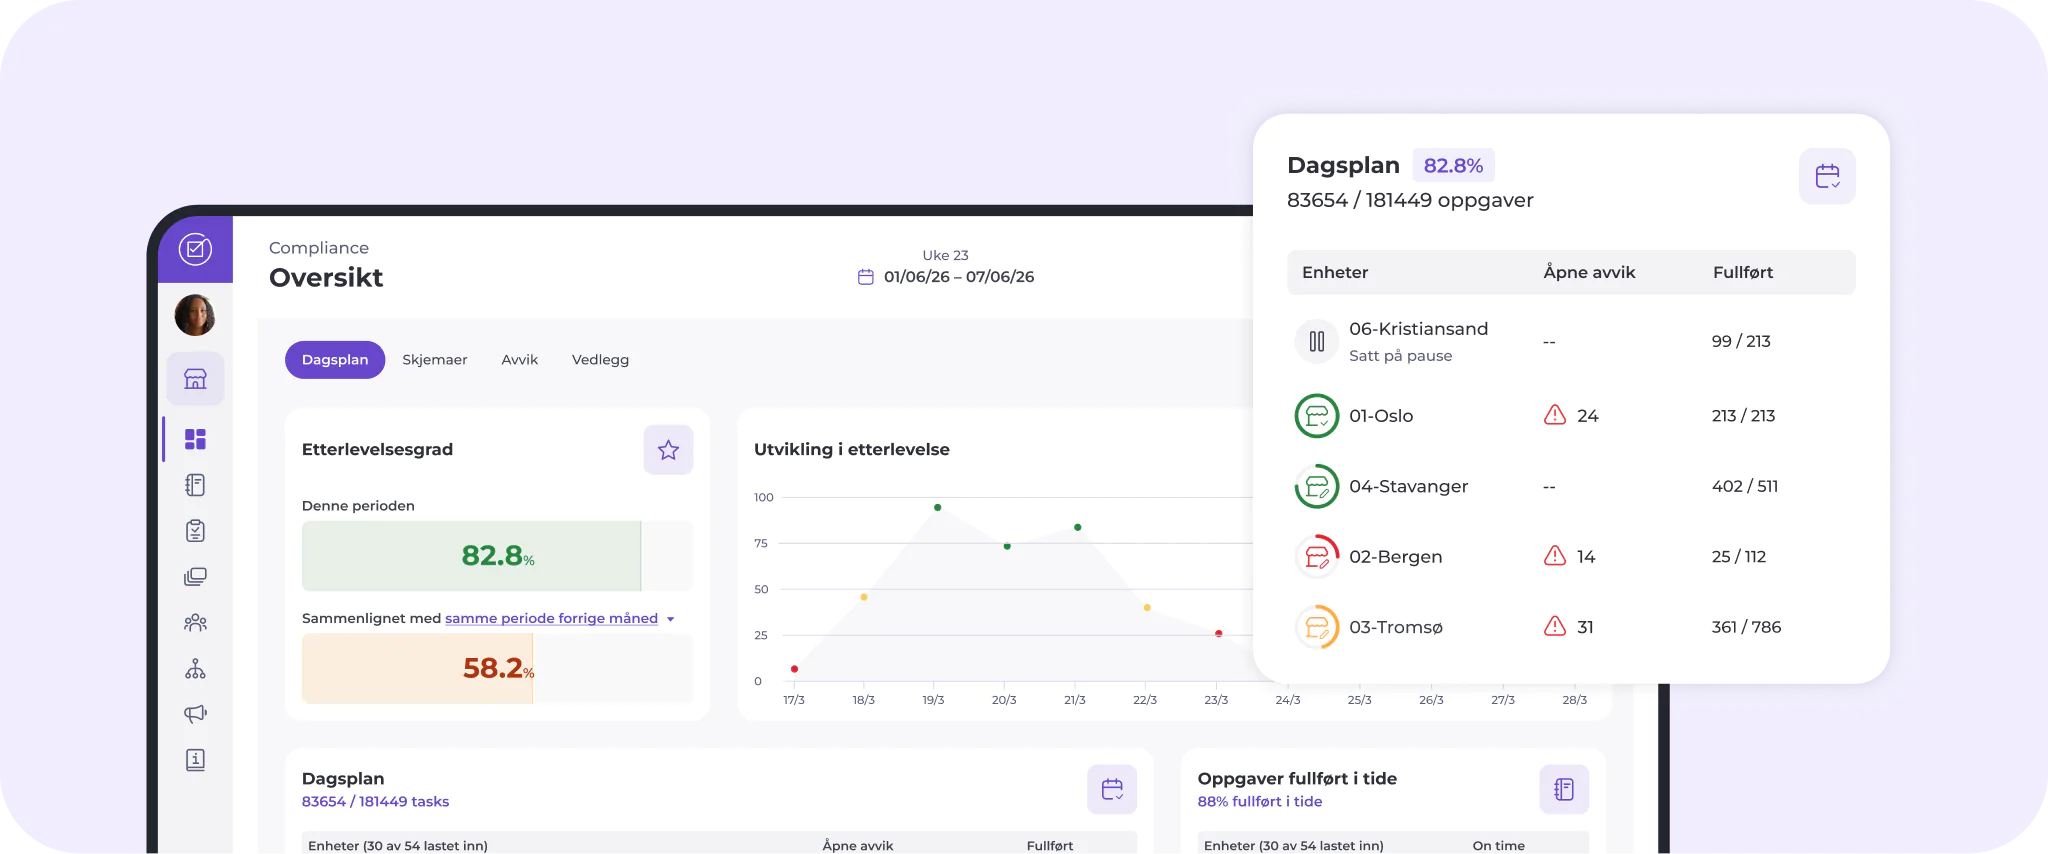Screen dimensions: 2048x854
Task: Select the 01-Oslo unit name
Action: click(1381, 416)
